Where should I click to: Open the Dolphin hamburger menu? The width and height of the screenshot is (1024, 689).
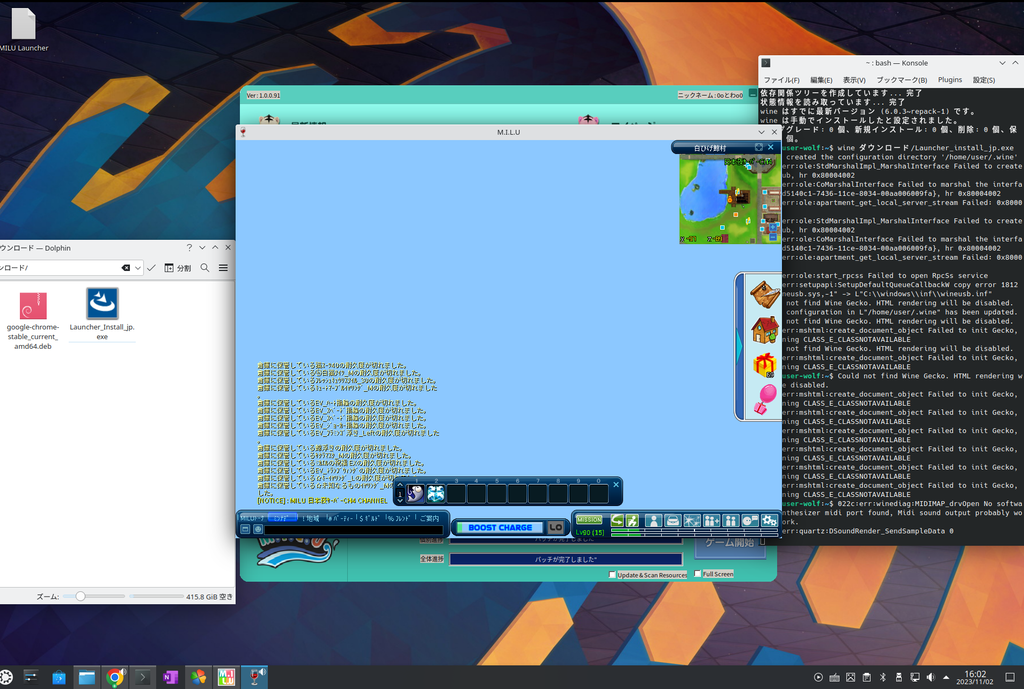tap(223, 268)
